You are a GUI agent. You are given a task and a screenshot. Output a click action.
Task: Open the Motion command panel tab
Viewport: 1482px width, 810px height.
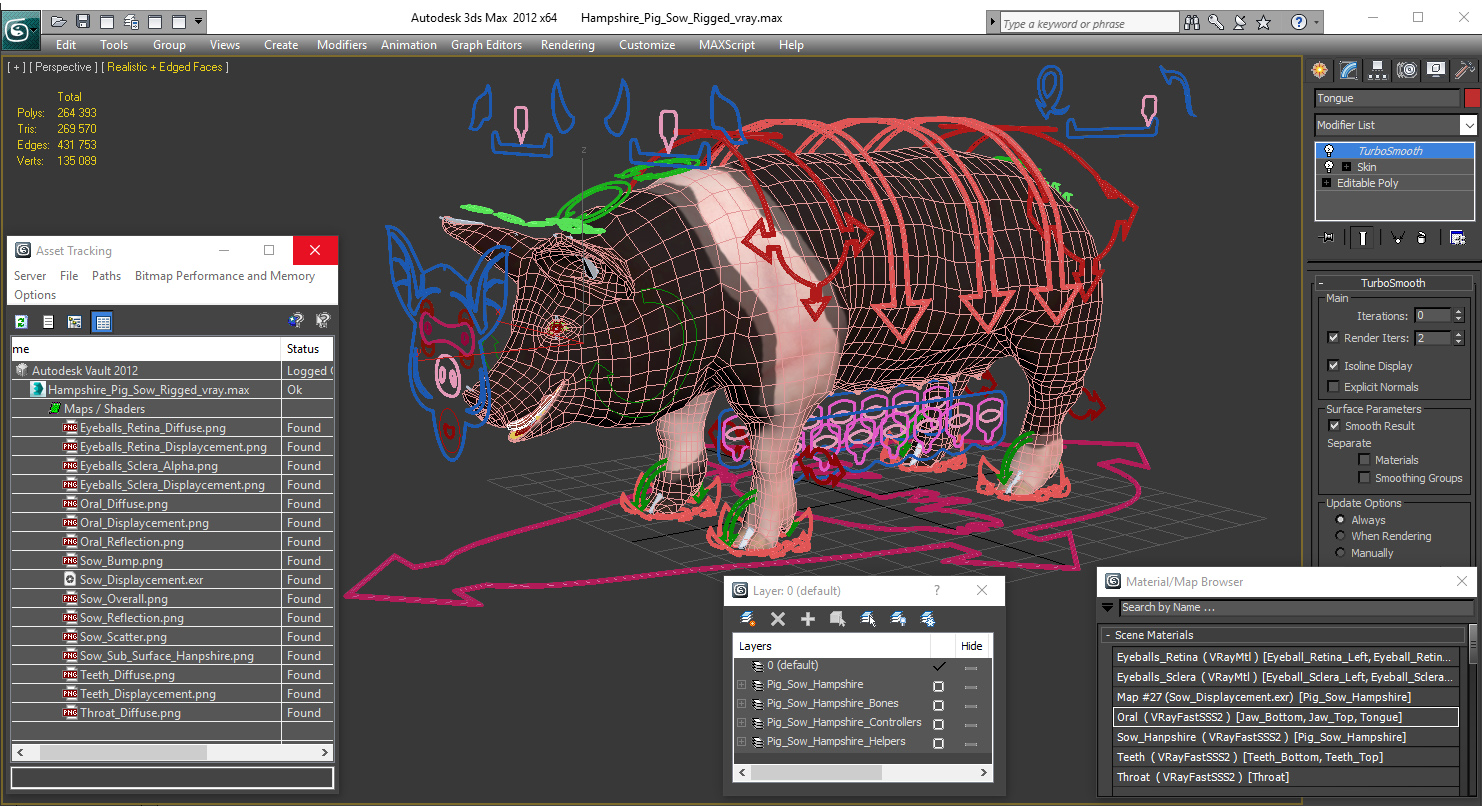(x=1407, y=70)
